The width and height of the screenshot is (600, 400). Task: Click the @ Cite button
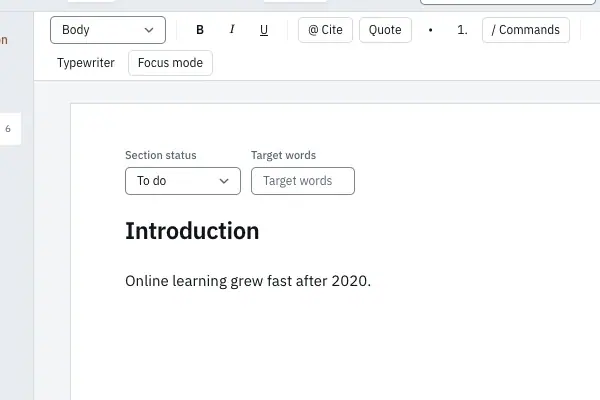point(325,30)
